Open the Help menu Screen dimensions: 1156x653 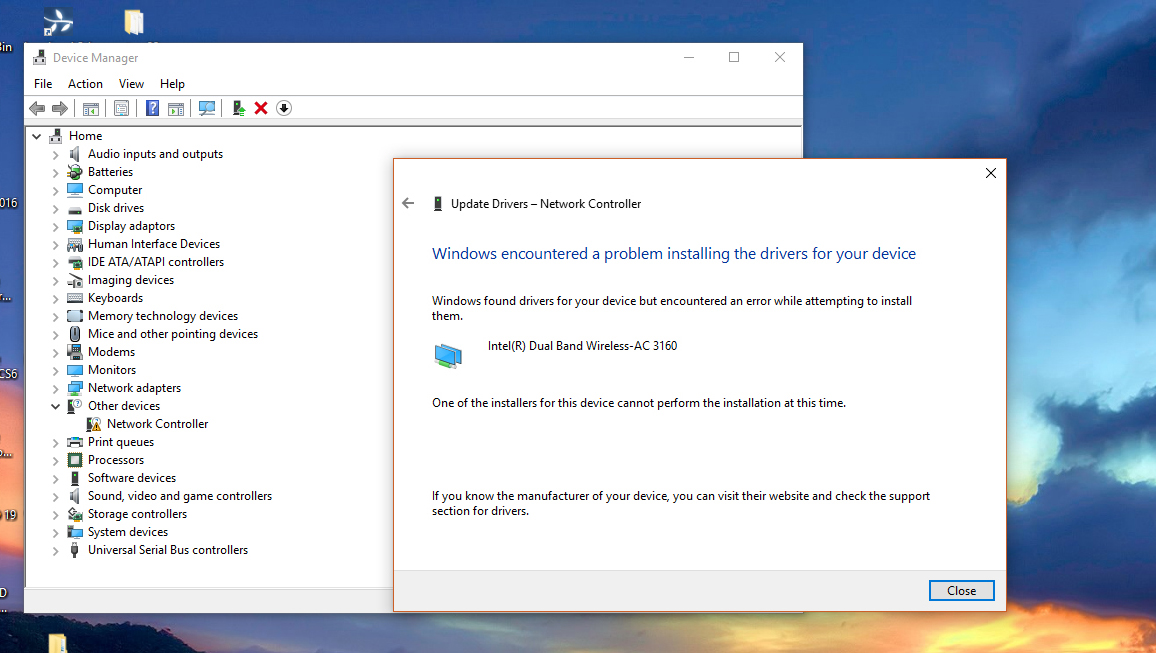click(173, 83)
